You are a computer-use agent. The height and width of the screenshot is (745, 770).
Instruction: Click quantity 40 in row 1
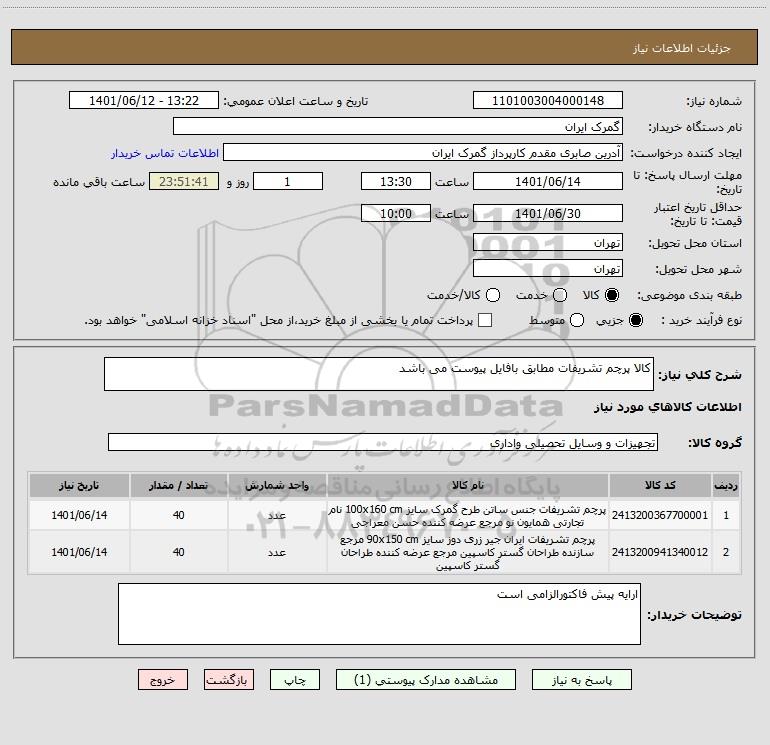pyautogui.click(x=178, y=515)
